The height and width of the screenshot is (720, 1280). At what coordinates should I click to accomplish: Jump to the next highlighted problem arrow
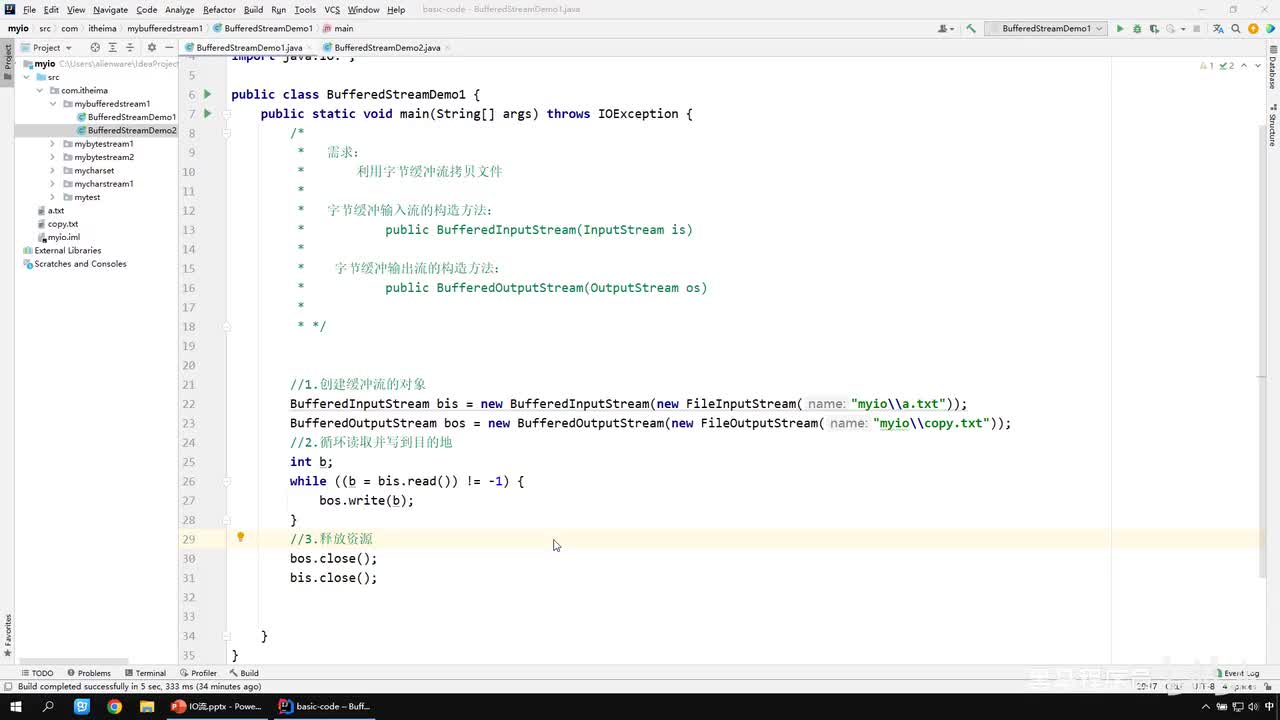[x=1256, y=66]
